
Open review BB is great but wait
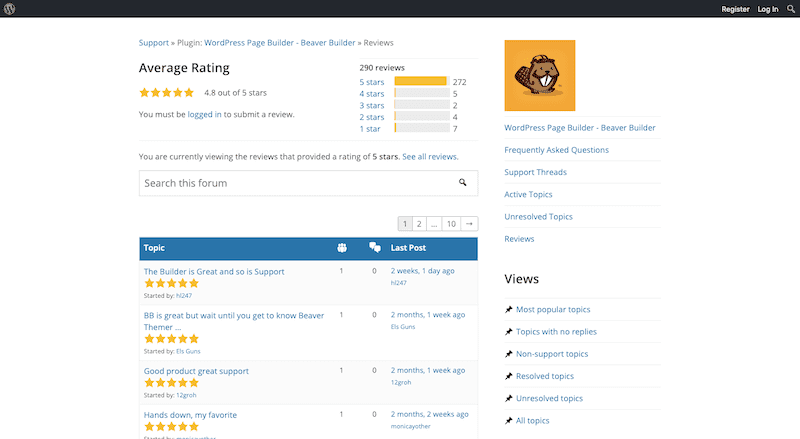(234, 322)
